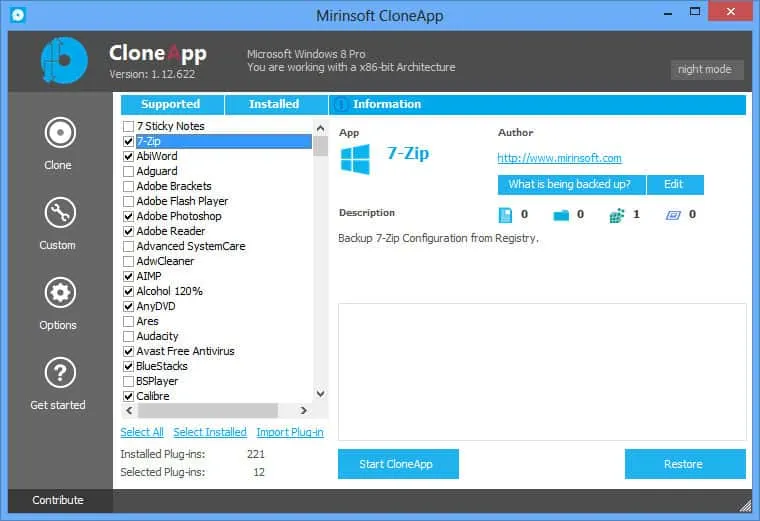760x521 pixels.
Task: Uncheck the AIMP checkbox
Action: click(x=128, y=277)
